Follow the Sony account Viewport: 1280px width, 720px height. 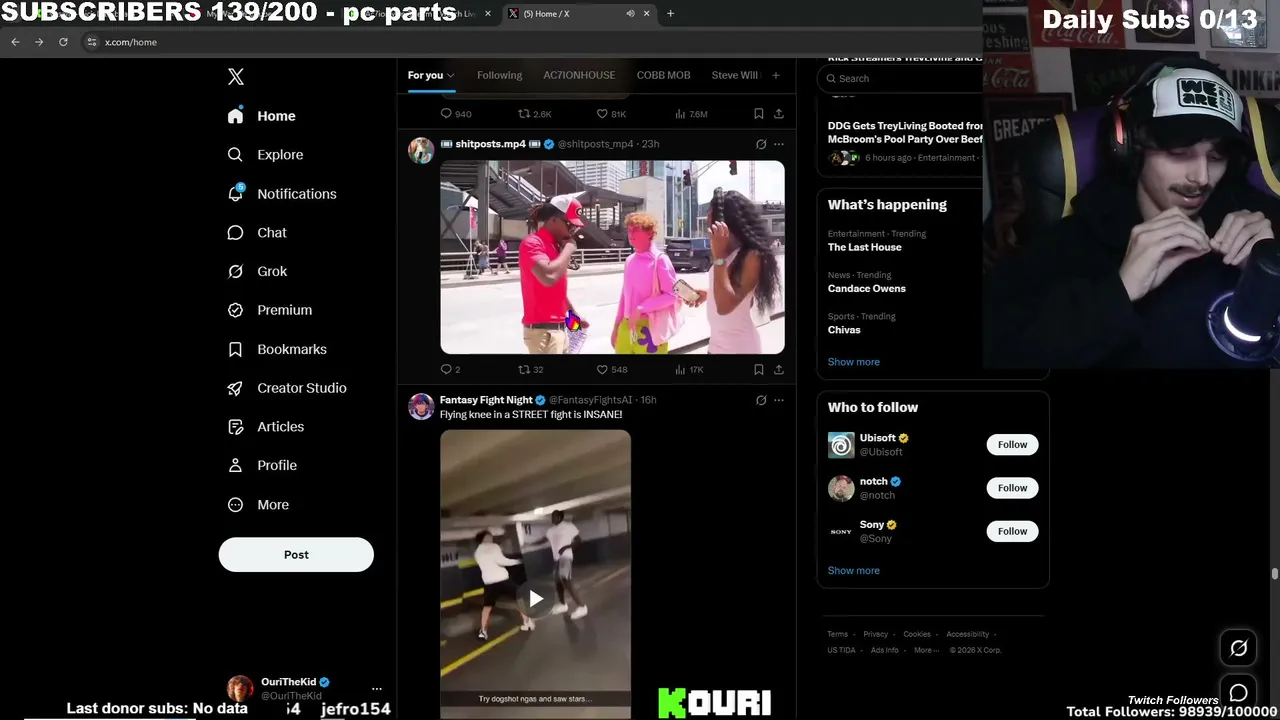1012,531
